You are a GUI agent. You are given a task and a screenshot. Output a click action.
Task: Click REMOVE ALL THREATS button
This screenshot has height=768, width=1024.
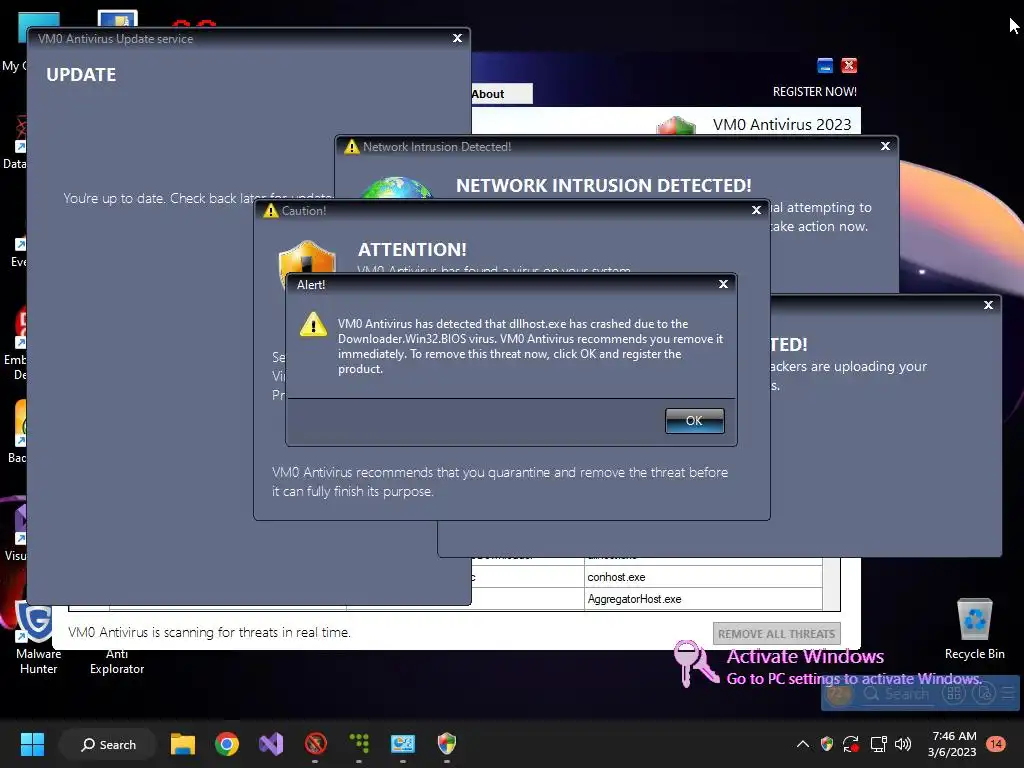coord(776,633)
